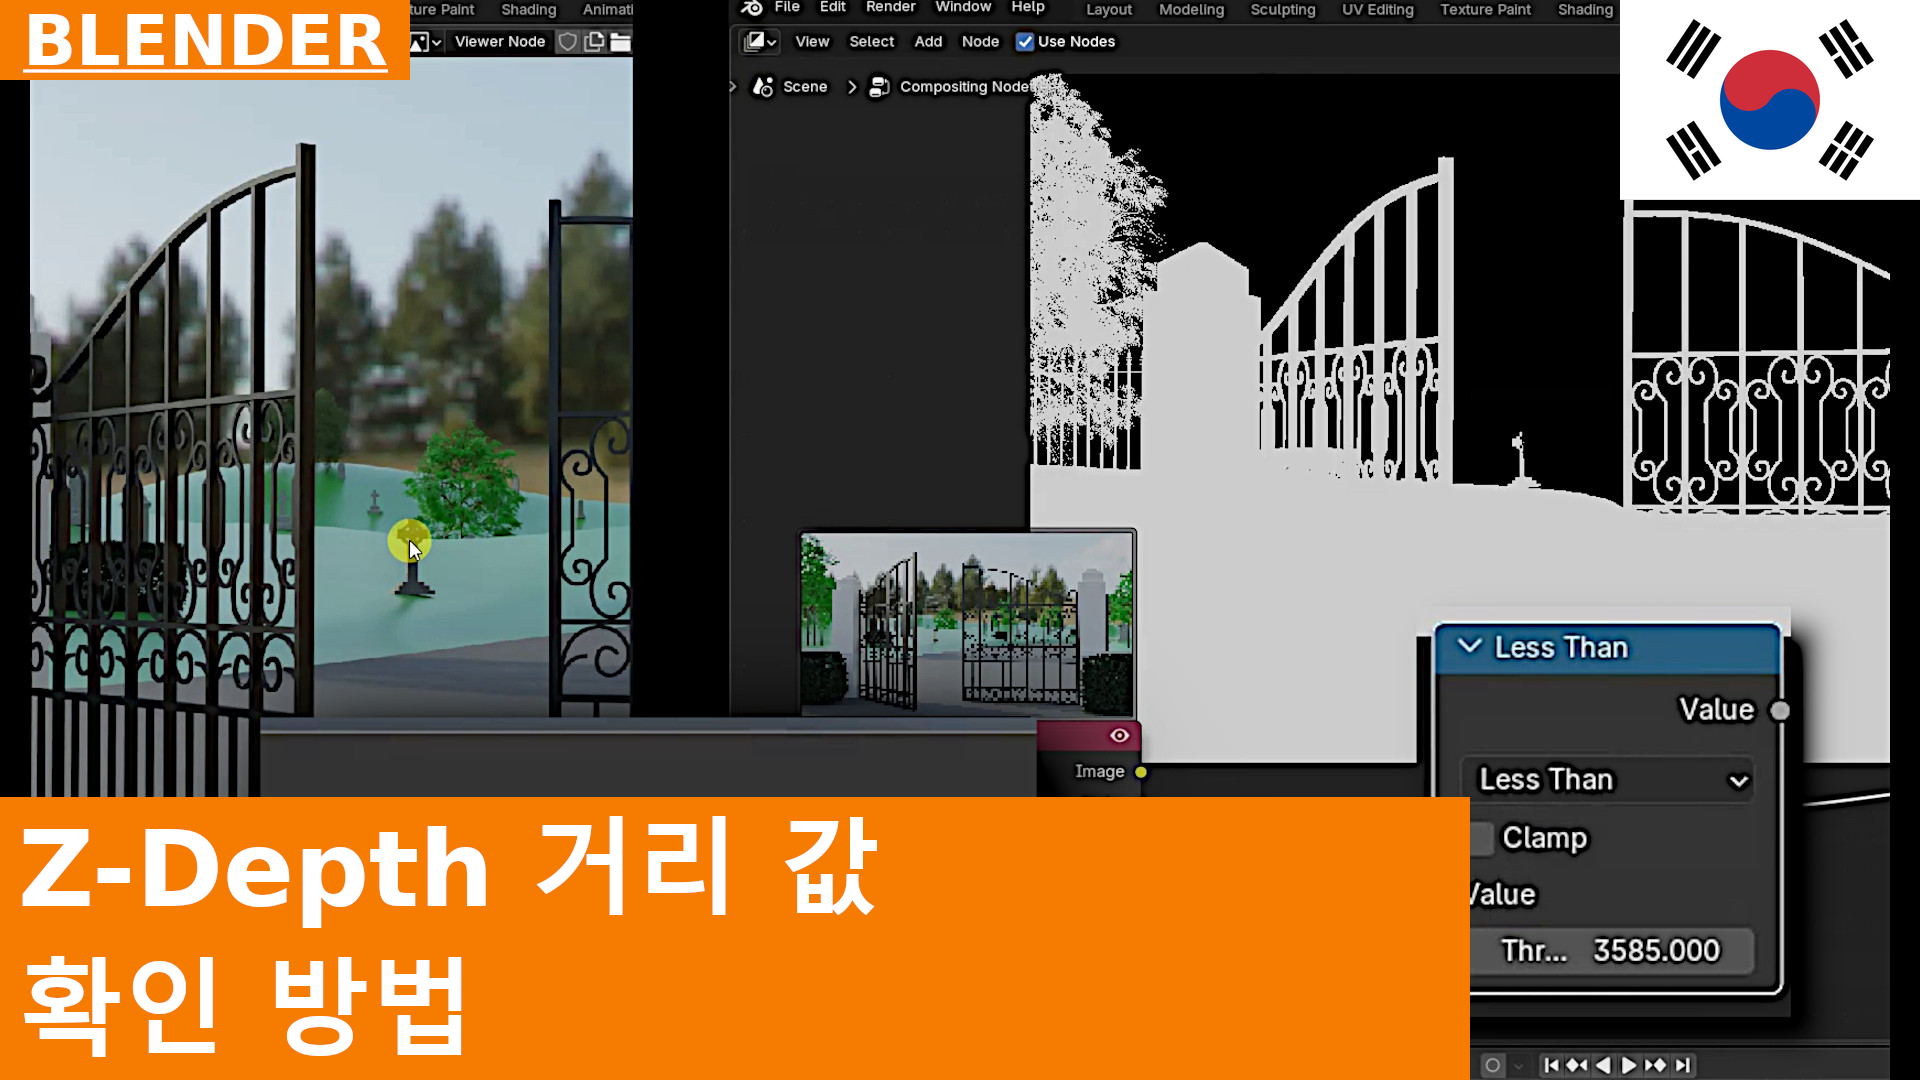Image resolution: width=1920 pixels, height=1080 pixels.
Task: Click the fake user shield icon beside Viewer Node
Action: click(567, 42)
